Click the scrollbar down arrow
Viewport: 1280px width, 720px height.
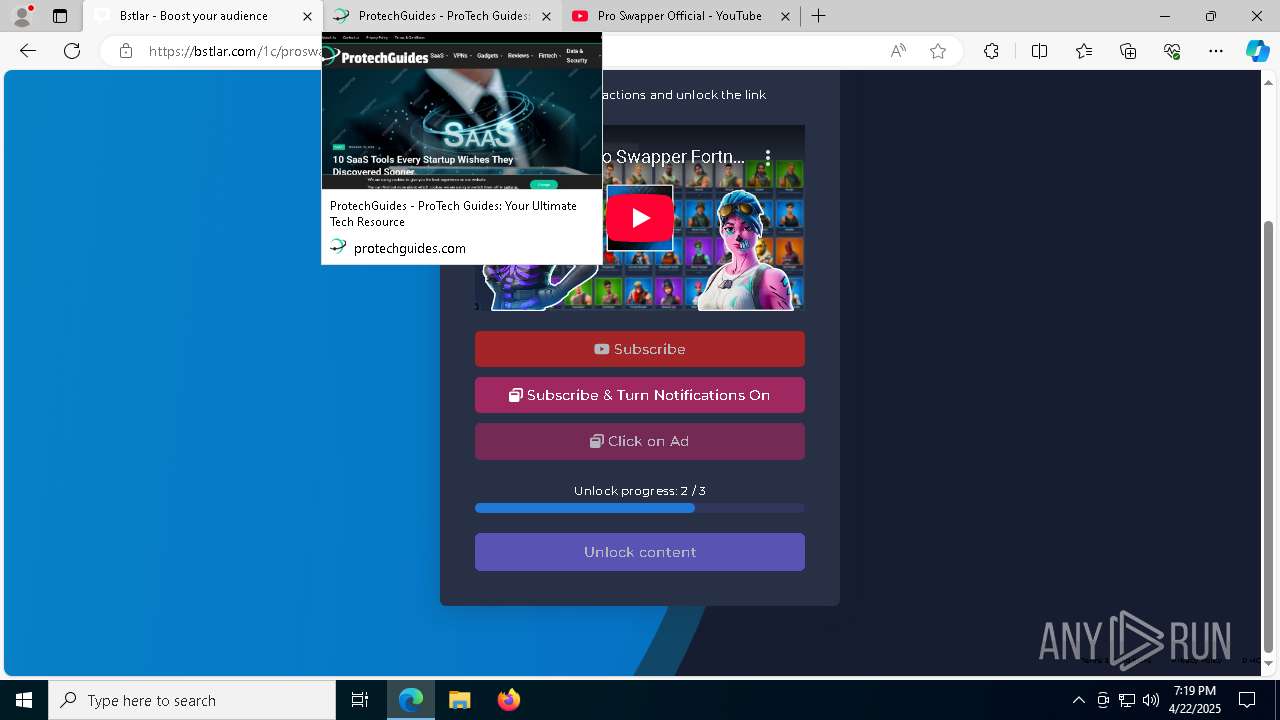[x=1269, y=663]
